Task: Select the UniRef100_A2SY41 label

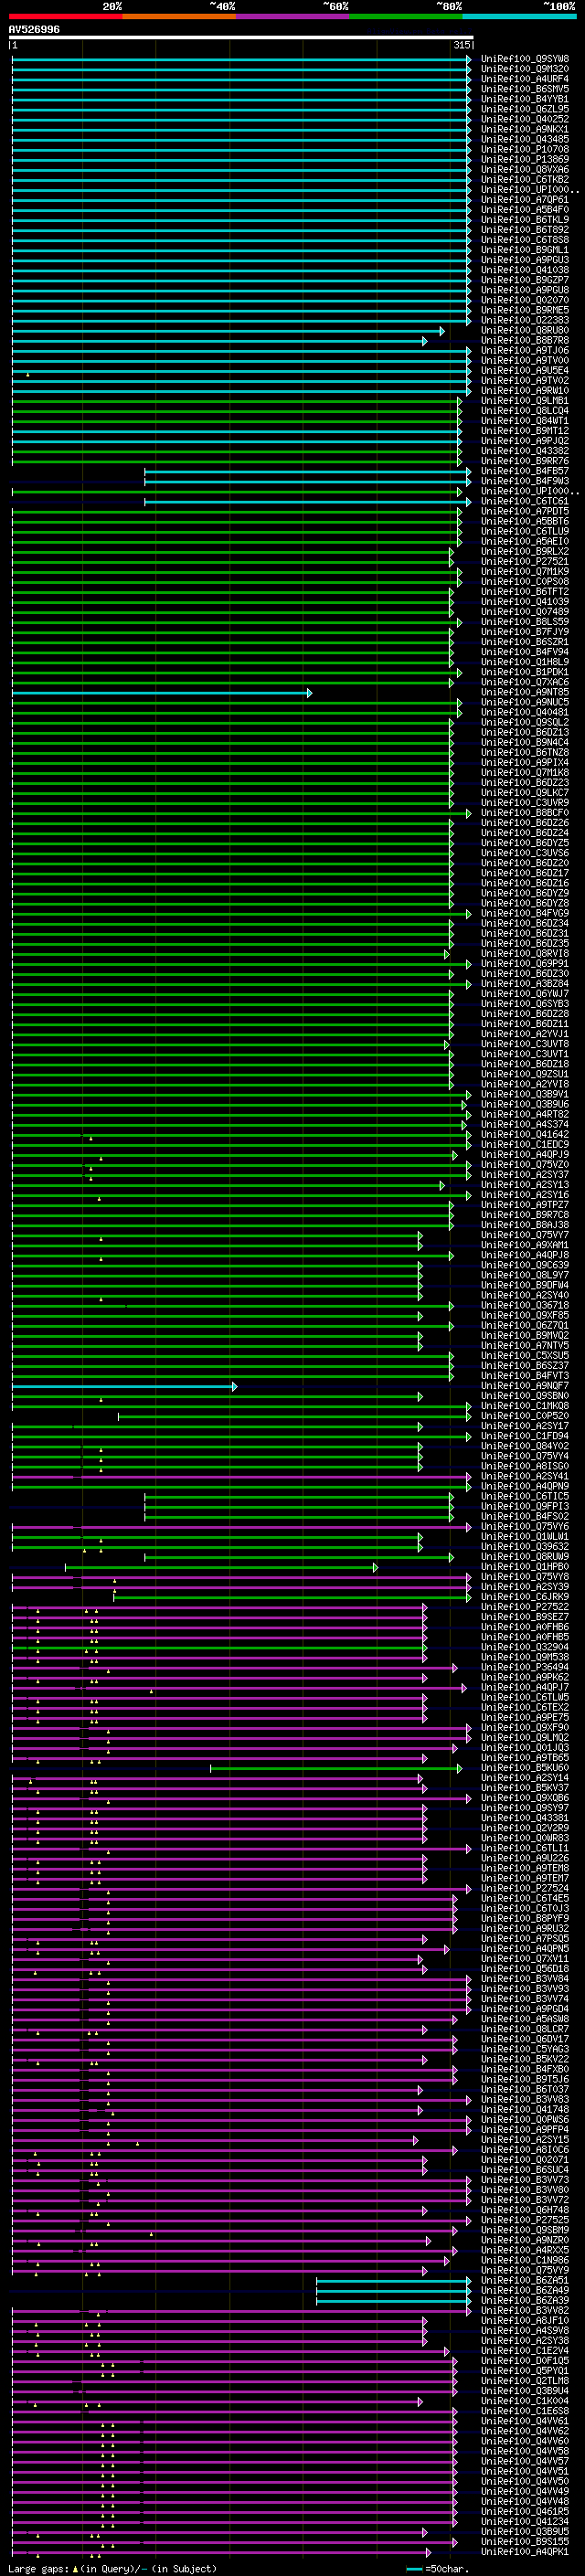Action: click(x=525, y=1477)
